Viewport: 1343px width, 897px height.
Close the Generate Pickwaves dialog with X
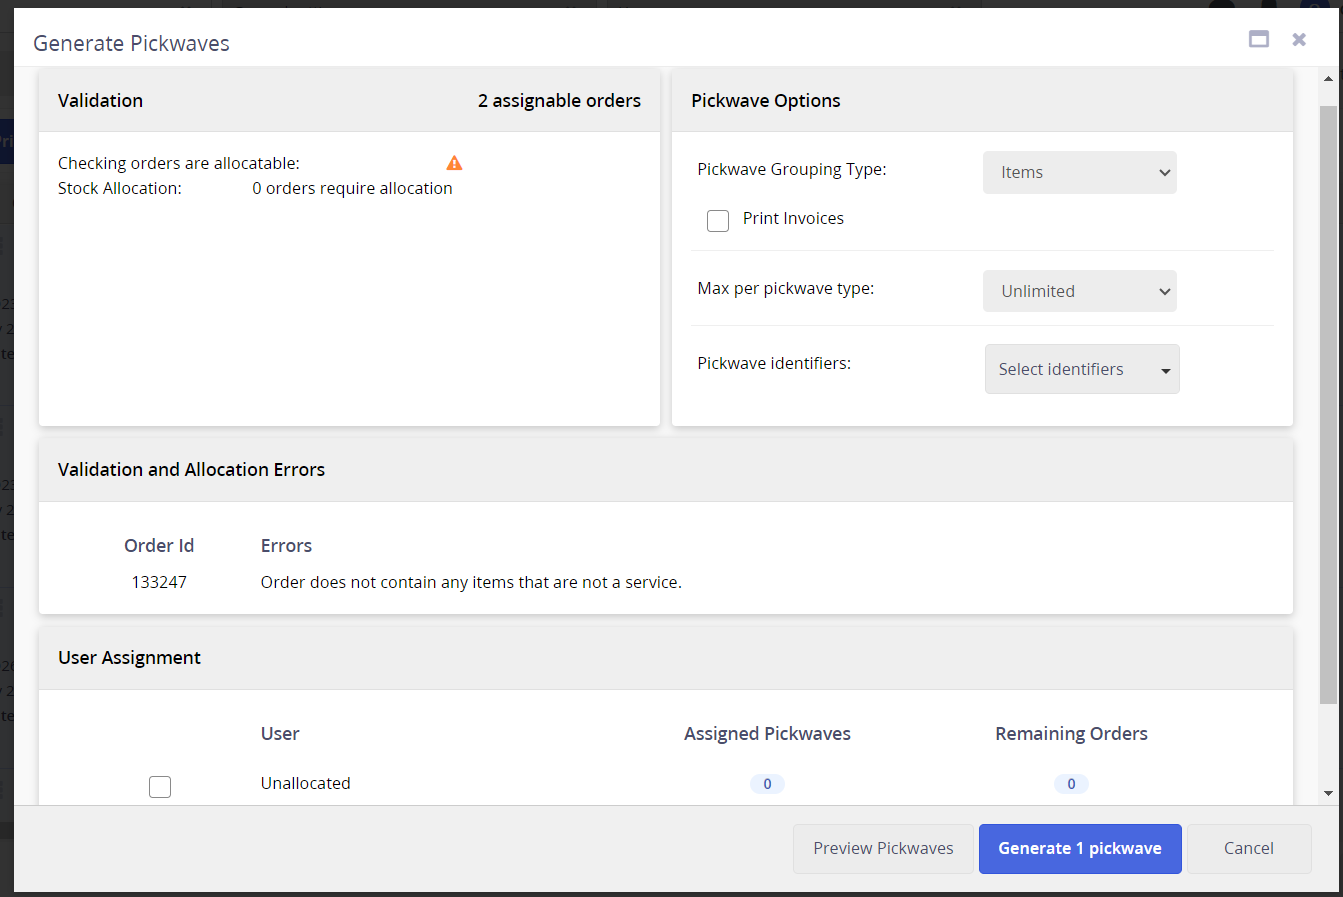click(1299, 39)
